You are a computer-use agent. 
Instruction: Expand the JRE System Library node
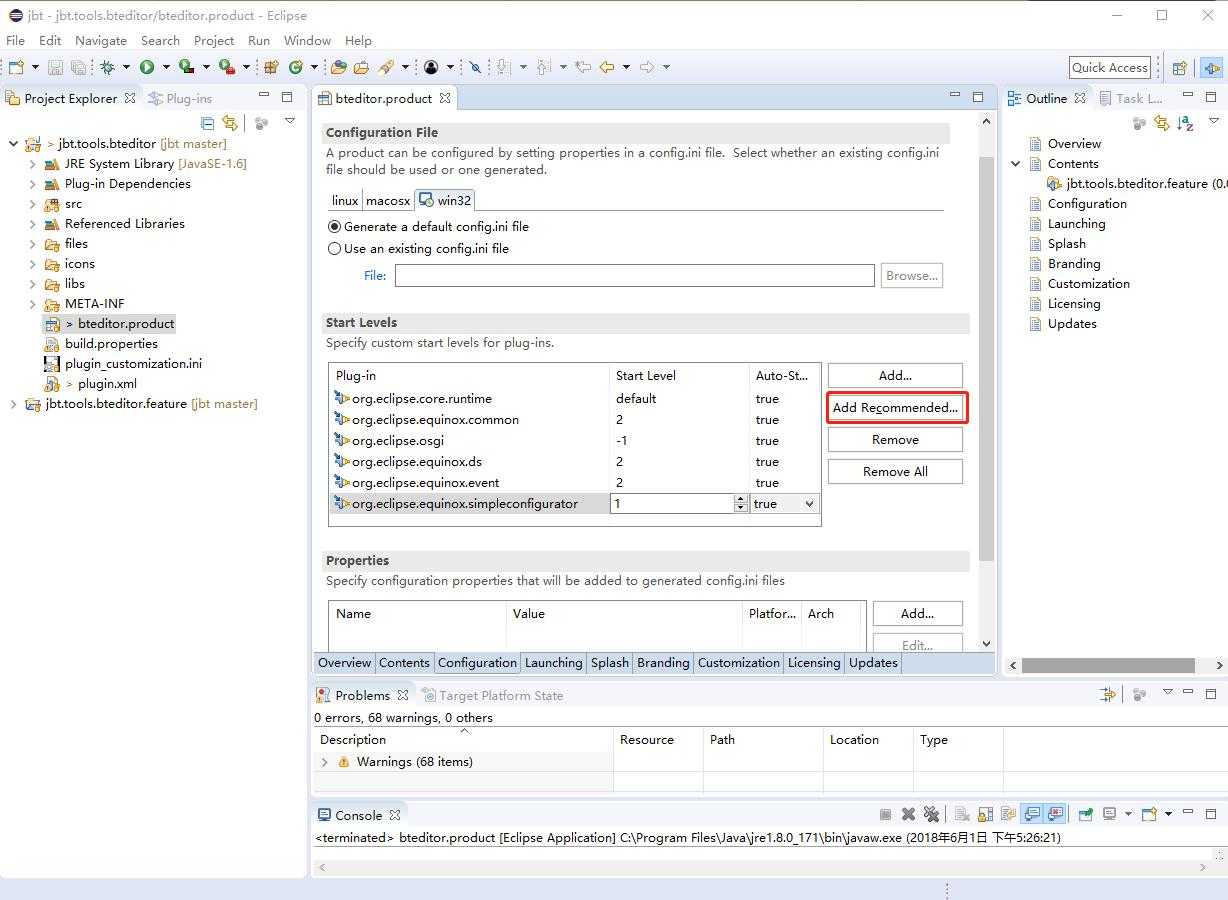32,164
